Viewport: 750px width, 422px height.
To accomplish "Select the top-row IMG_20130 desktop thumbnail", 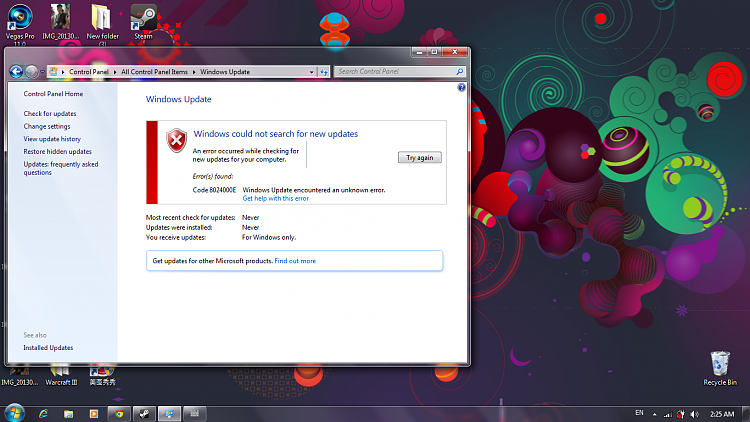I will [x=61, y=22].
